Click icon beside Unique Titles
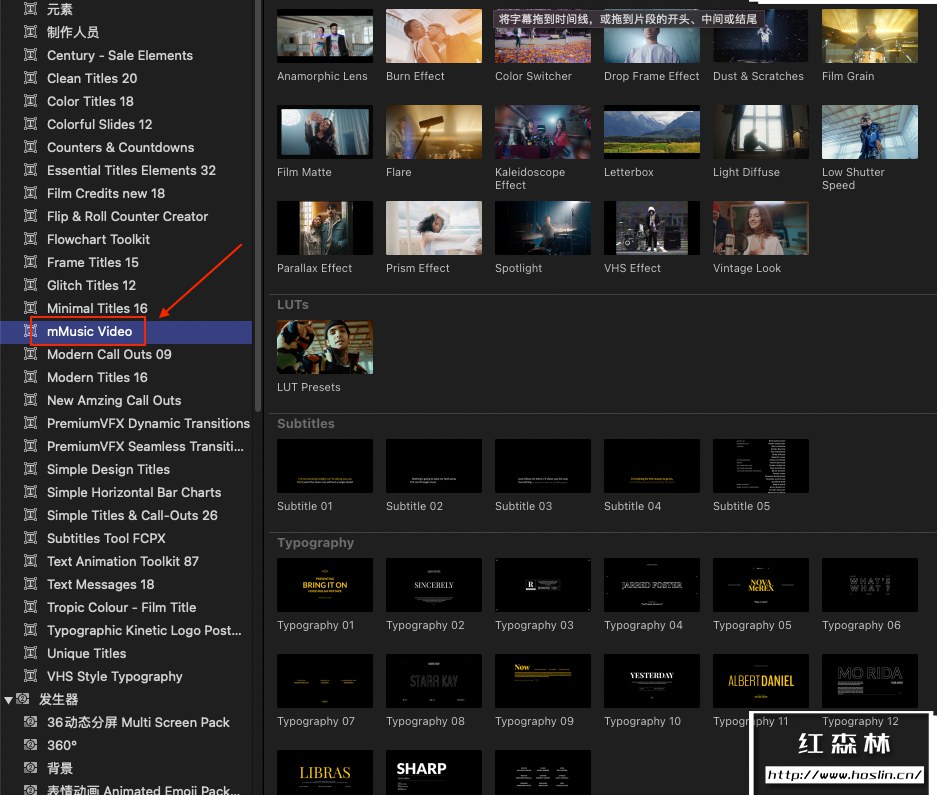The image size is (937, 795). [x=30, y=653]
